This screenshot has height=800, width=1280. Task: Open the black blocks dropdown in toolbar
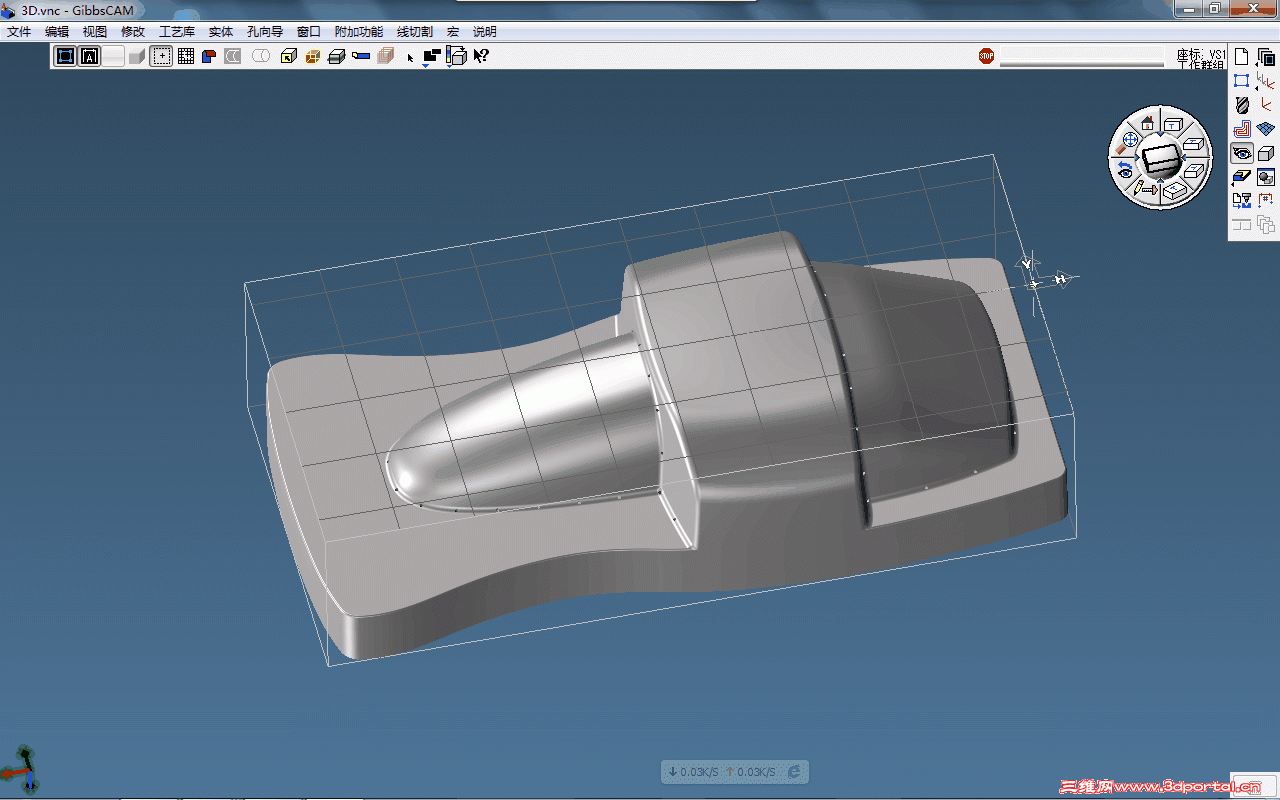[x=431, y=57]
